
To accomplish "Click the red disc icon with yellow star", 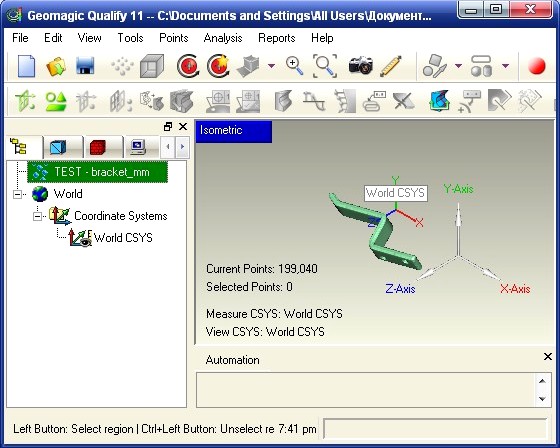I will (x=218, y=66).
